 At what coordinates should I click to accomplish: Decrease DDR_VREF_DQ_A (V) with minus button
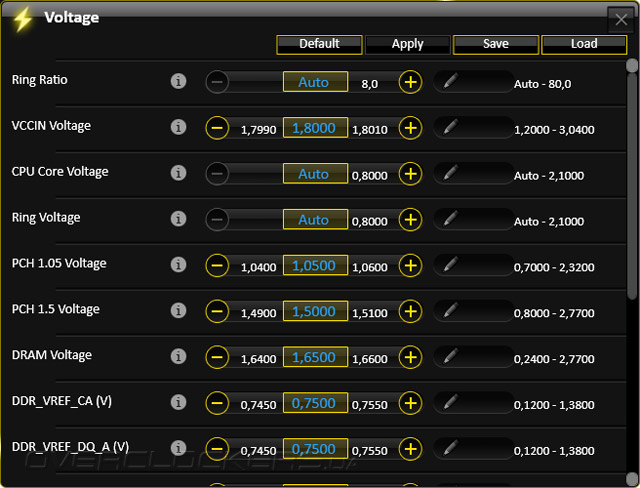217,449
